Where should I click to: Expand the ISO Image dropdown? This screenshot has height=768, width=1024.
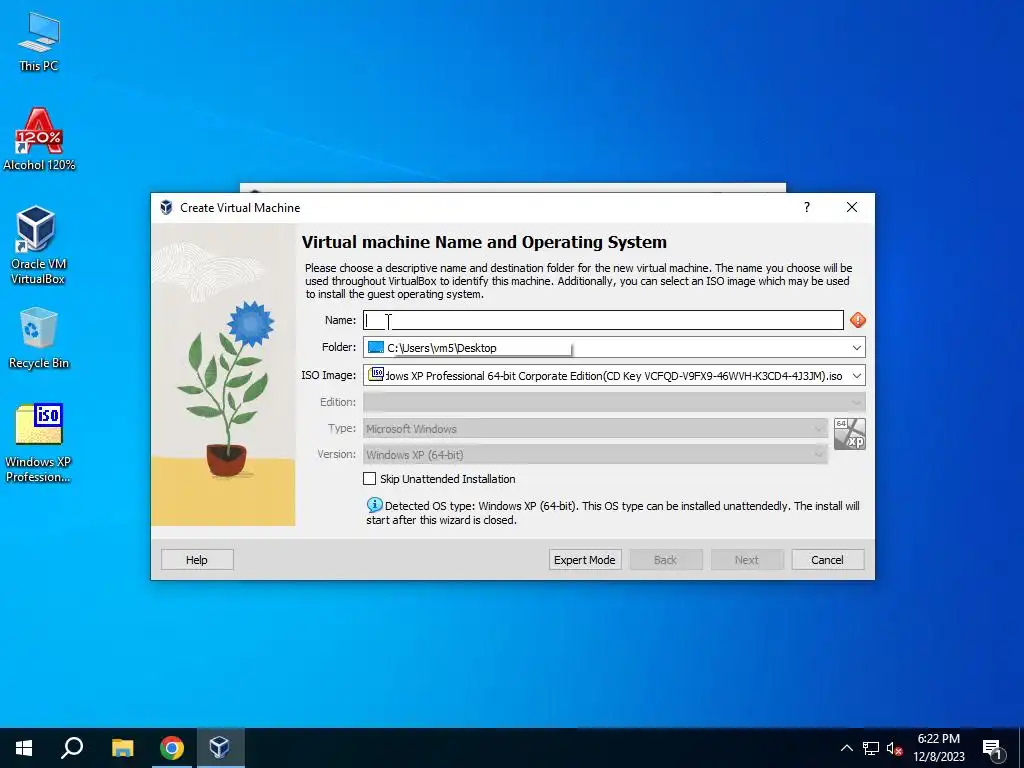click(856, 376)
